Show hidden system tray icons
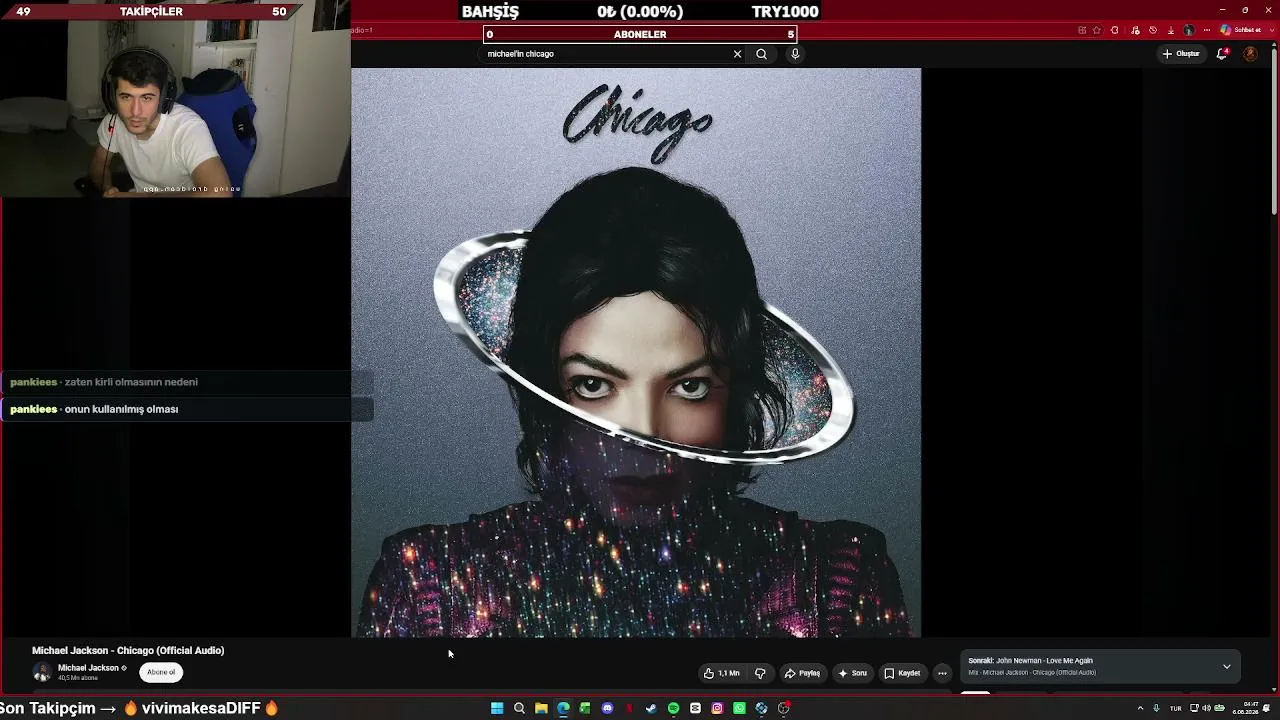Screen dimensions: 1280x720 [x=1140, y=708]
